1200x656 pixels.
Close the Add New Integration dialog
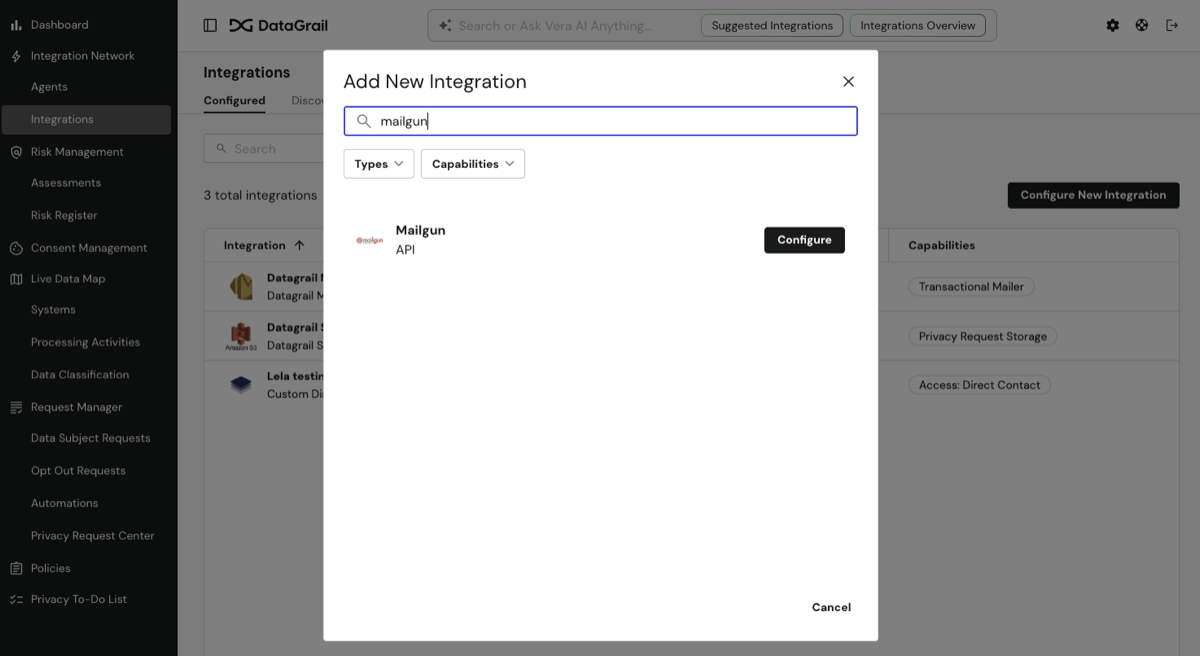click(x=848, y=82)
